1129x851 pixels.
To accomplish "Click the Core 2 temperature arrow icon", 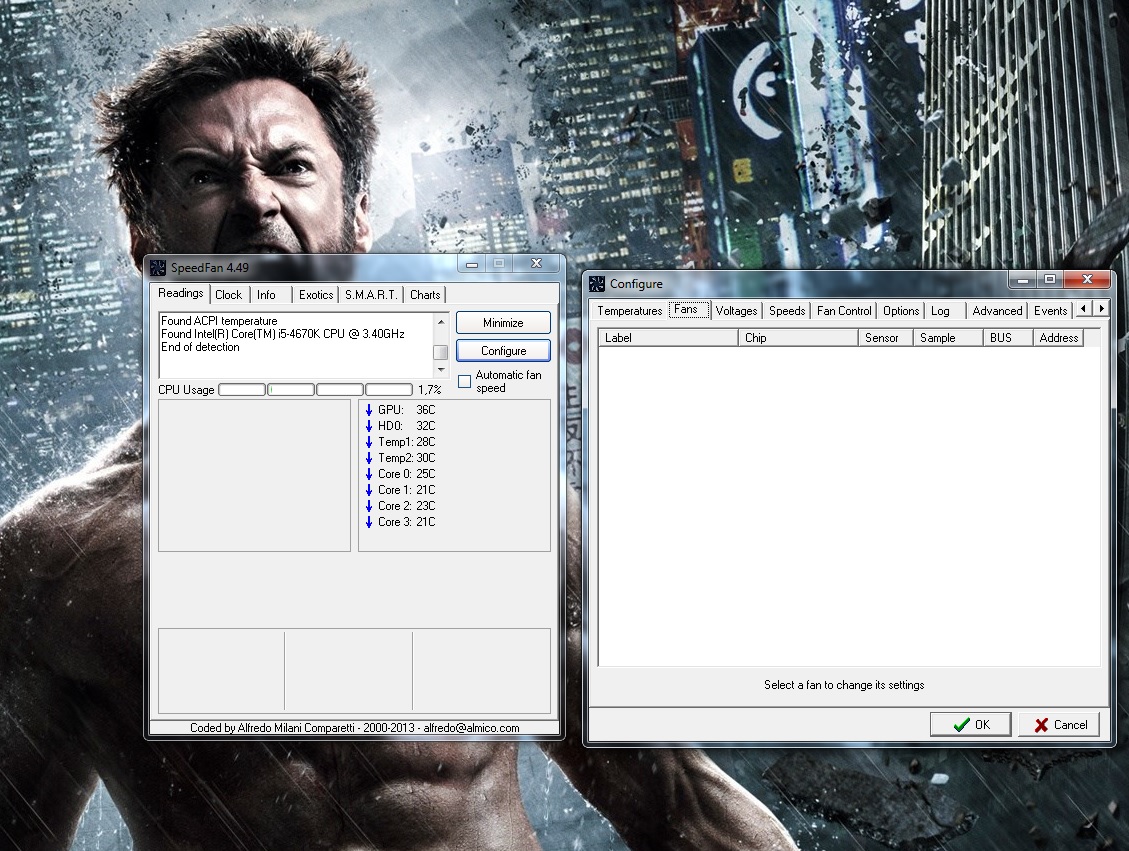I will 369,506.
